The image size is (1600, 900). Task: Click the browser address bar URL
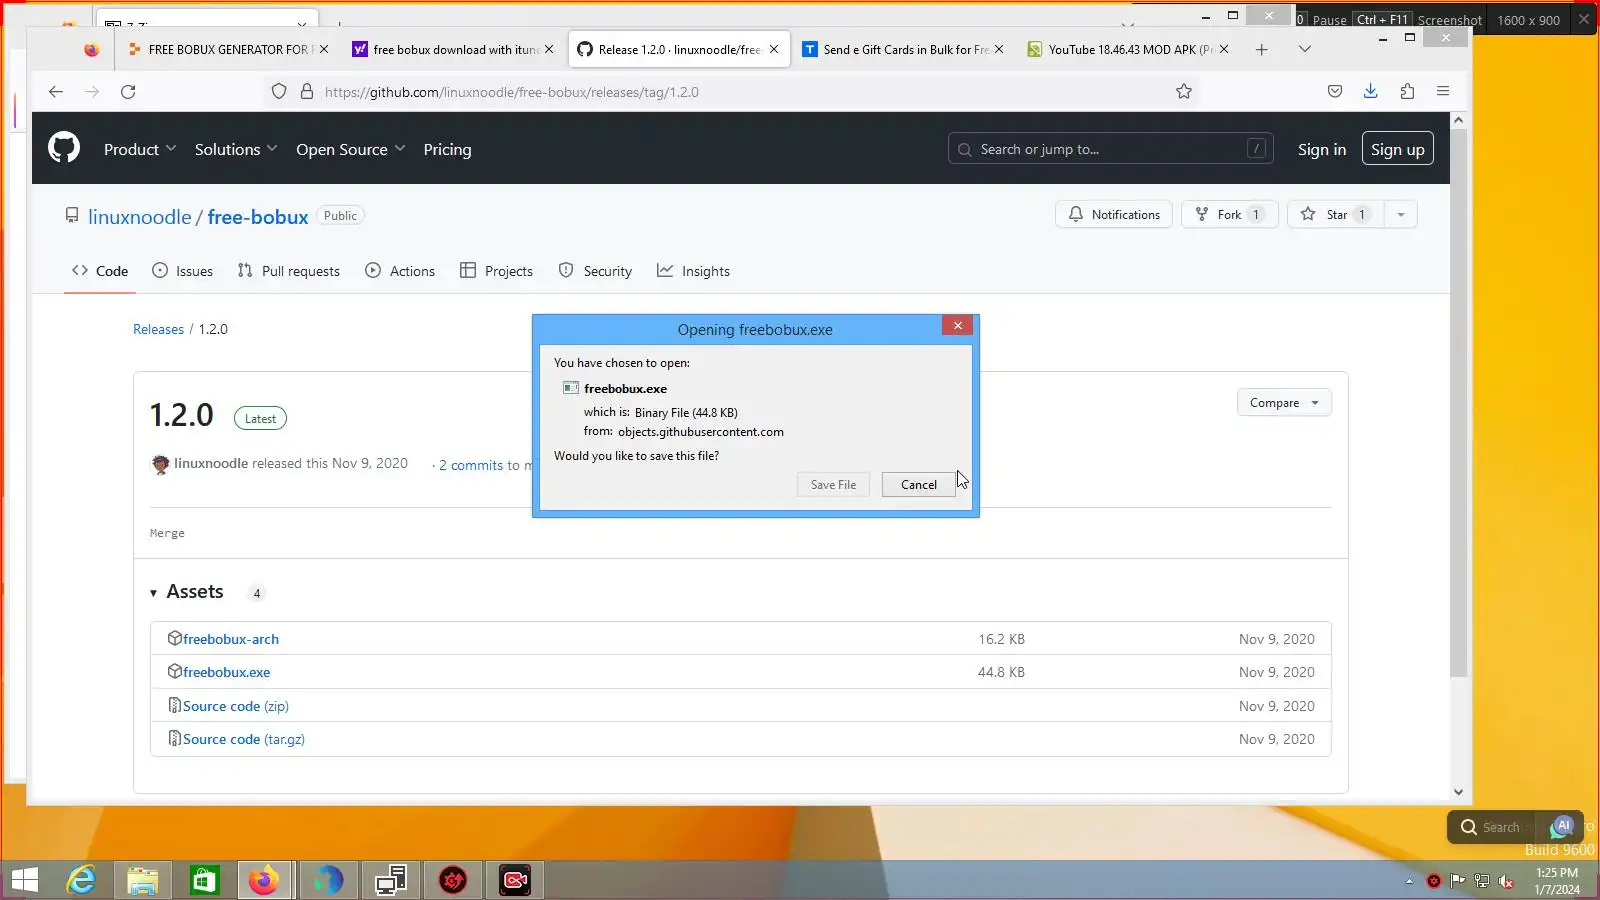(512, 92)
